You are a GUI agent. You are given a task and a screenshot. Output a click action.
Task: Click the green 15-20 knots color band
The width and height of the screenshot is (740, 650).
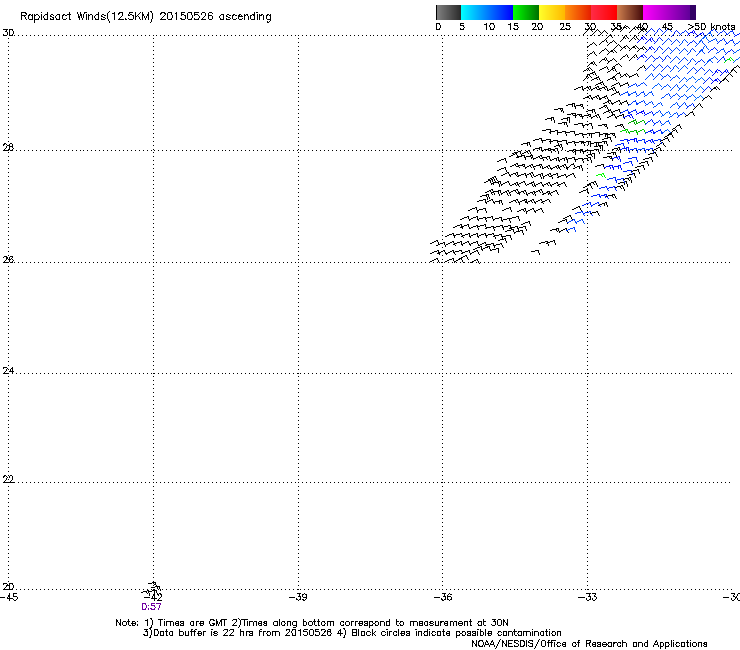click(526, 12)
